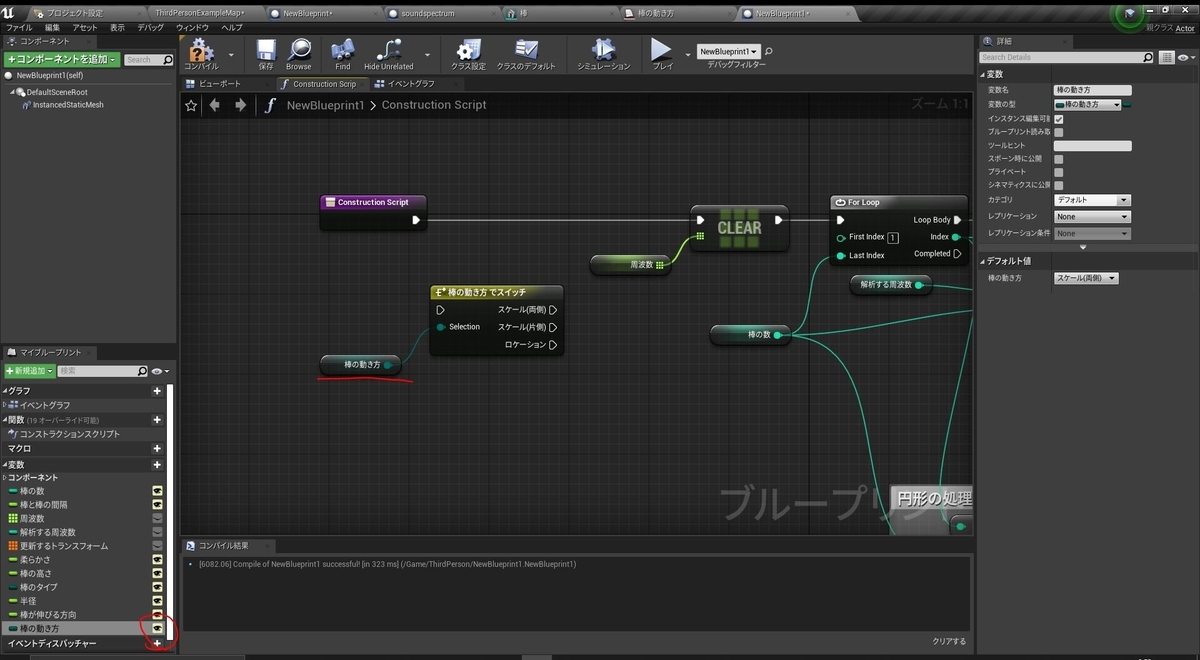
Task: Click +コンポーネントを追加 button
Action: point(62,60)
